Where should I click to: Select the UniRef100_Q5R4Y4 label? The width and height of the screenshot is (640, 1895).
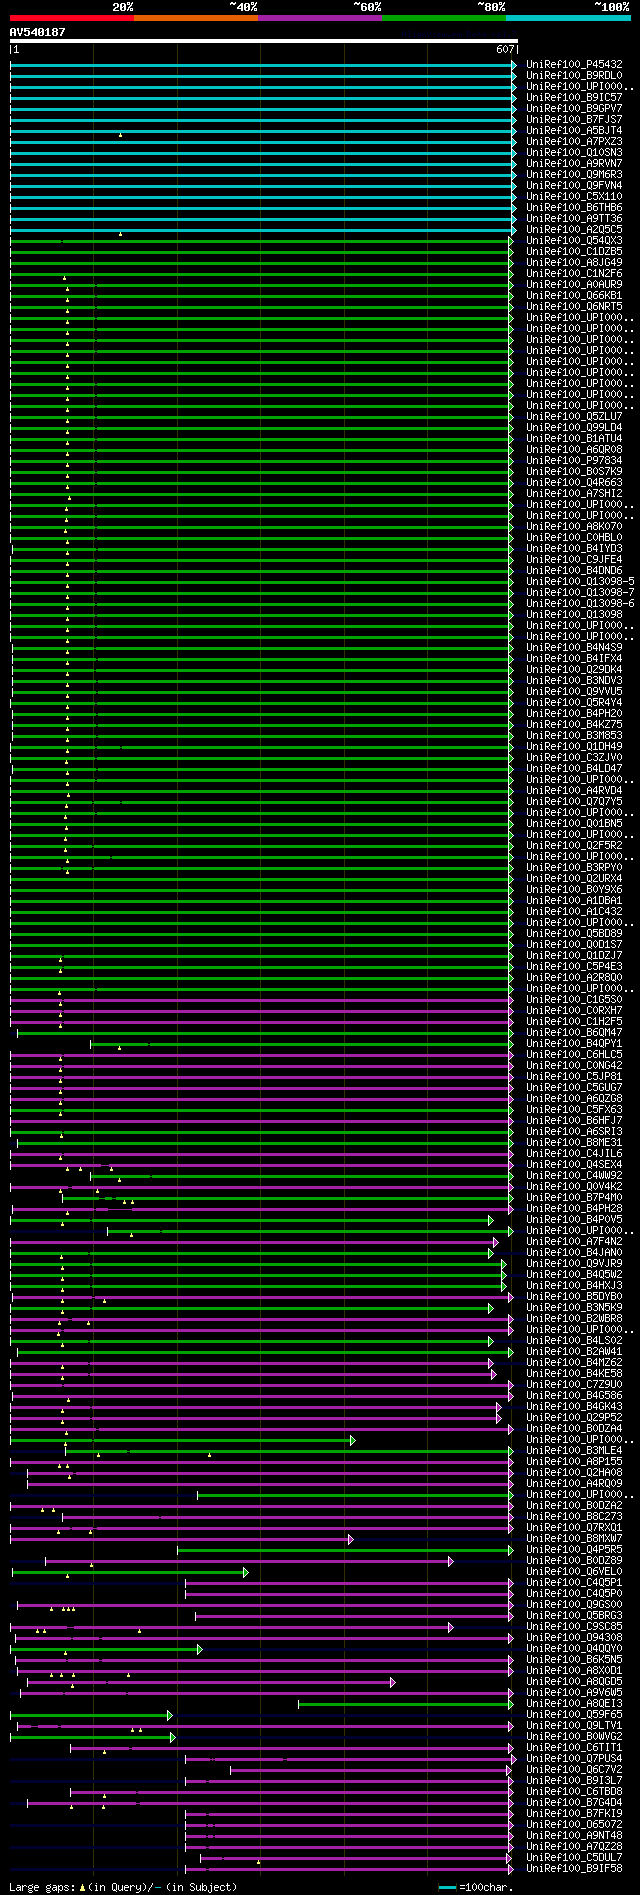(574, 702)
